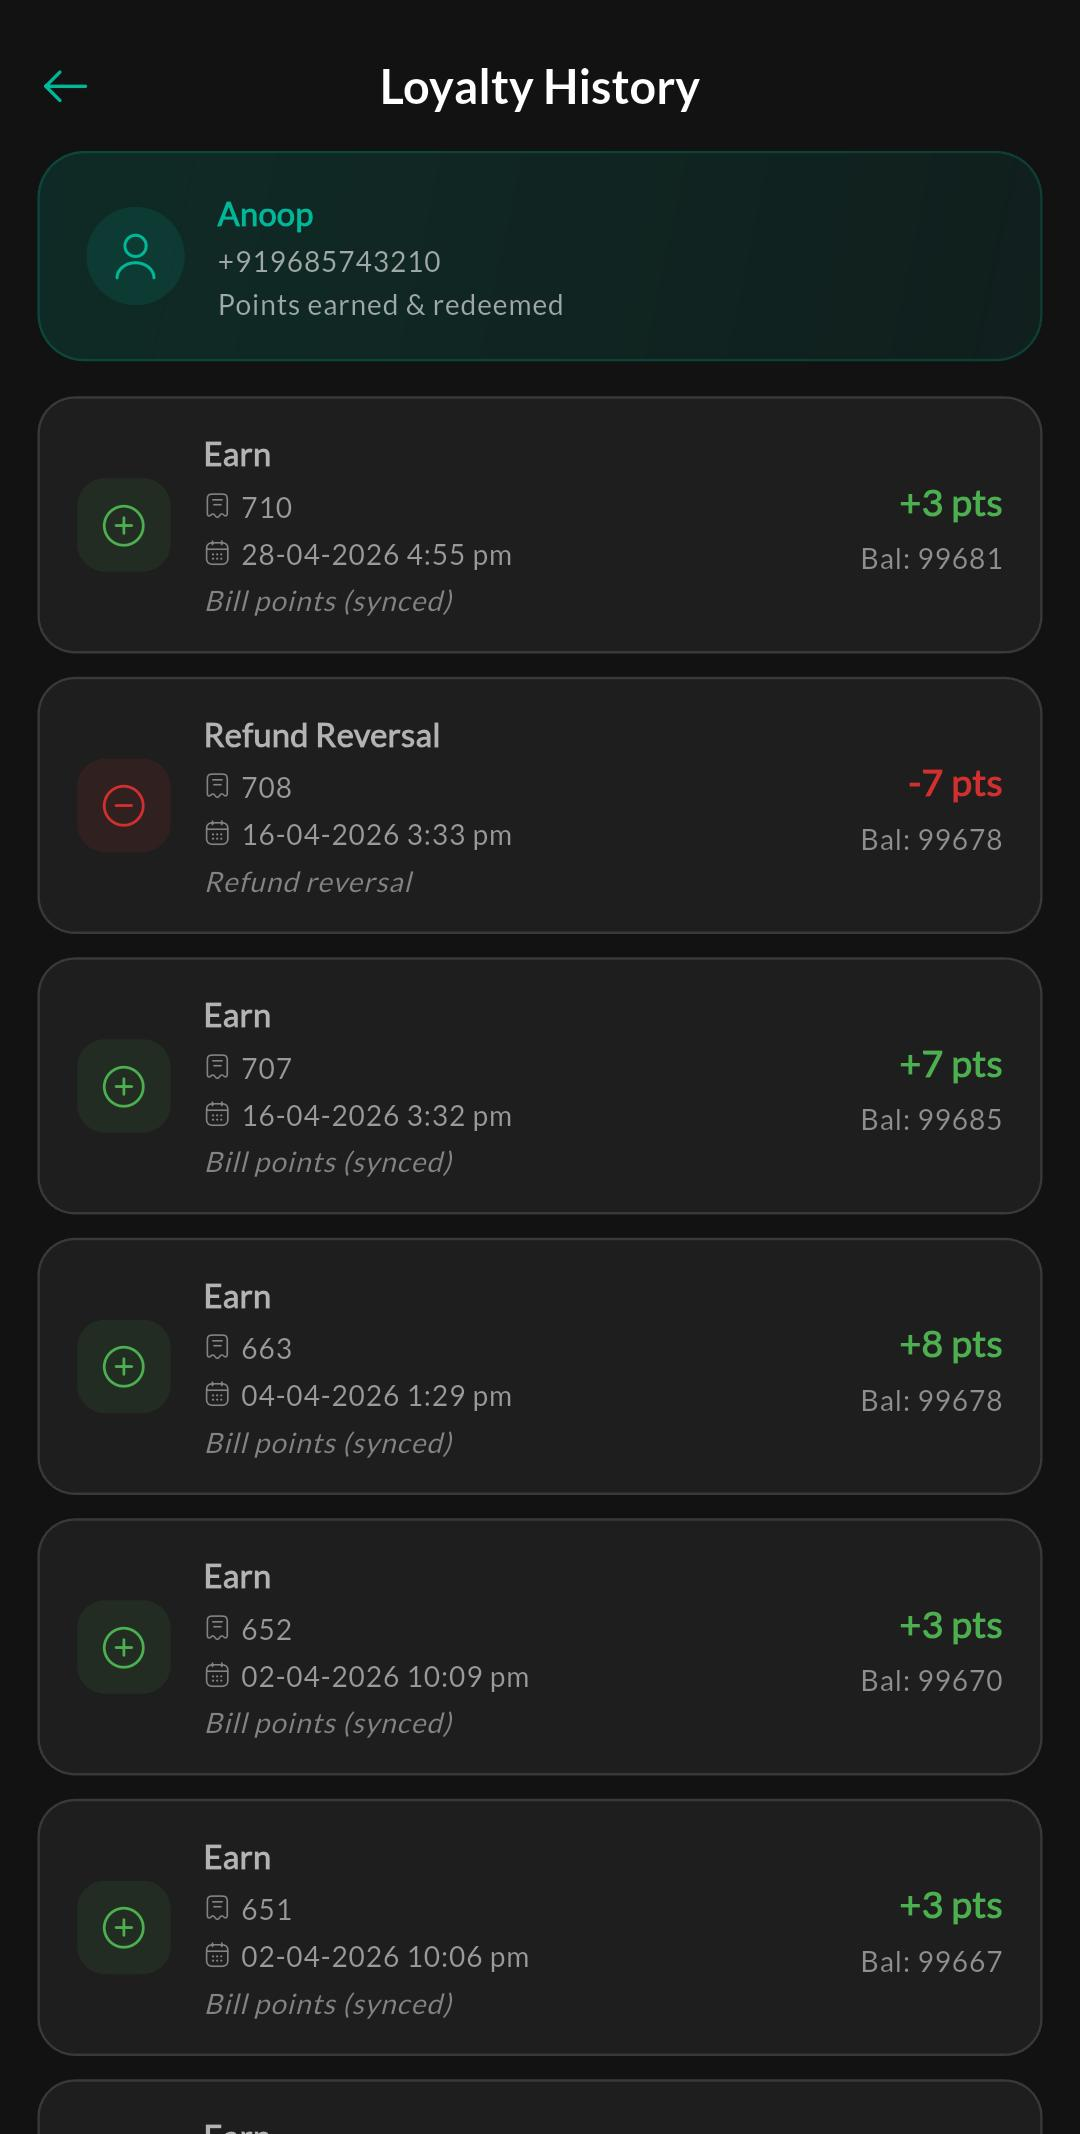1080x2134 pixels.
Task: Tap the plus icon for bill 651
Action: 124,1928
